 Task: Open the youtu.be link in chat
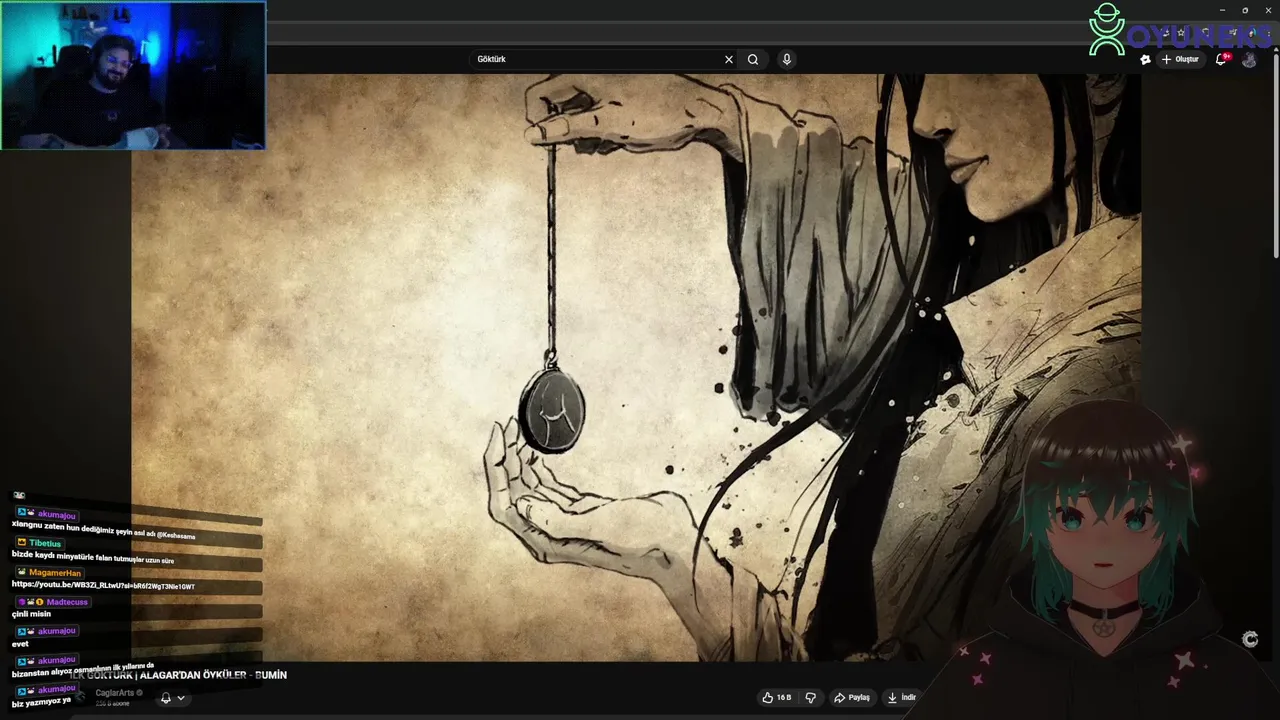click(103, 586)
